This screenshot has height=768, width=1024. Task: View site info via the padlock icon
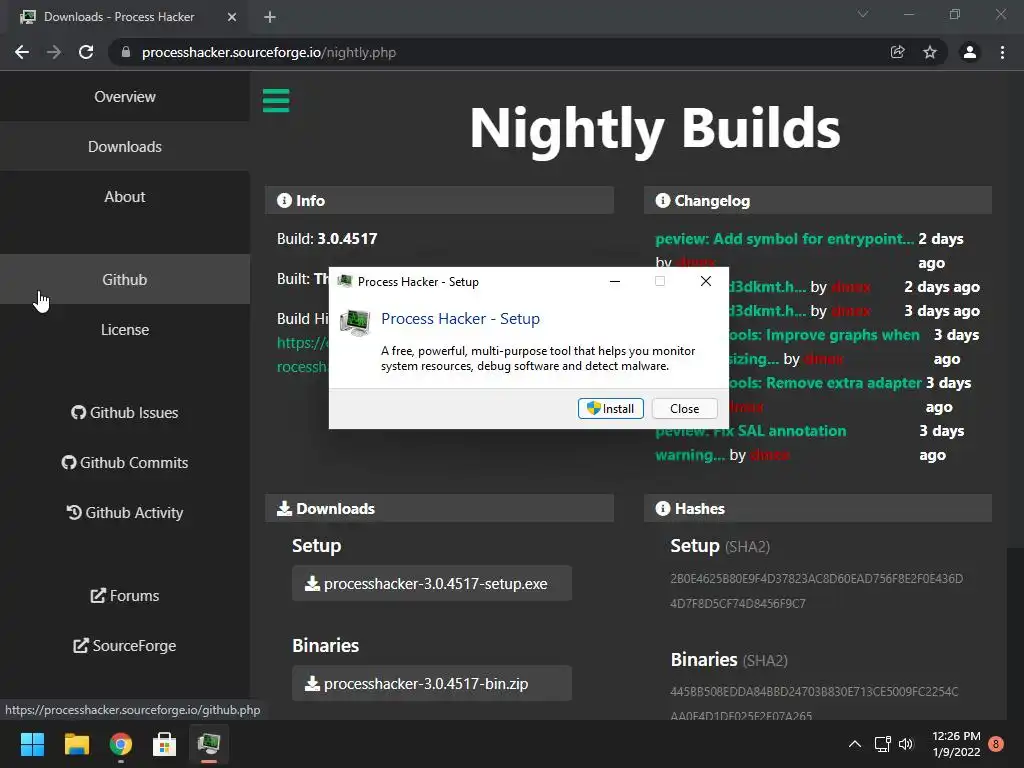click(x=126, y=52)
